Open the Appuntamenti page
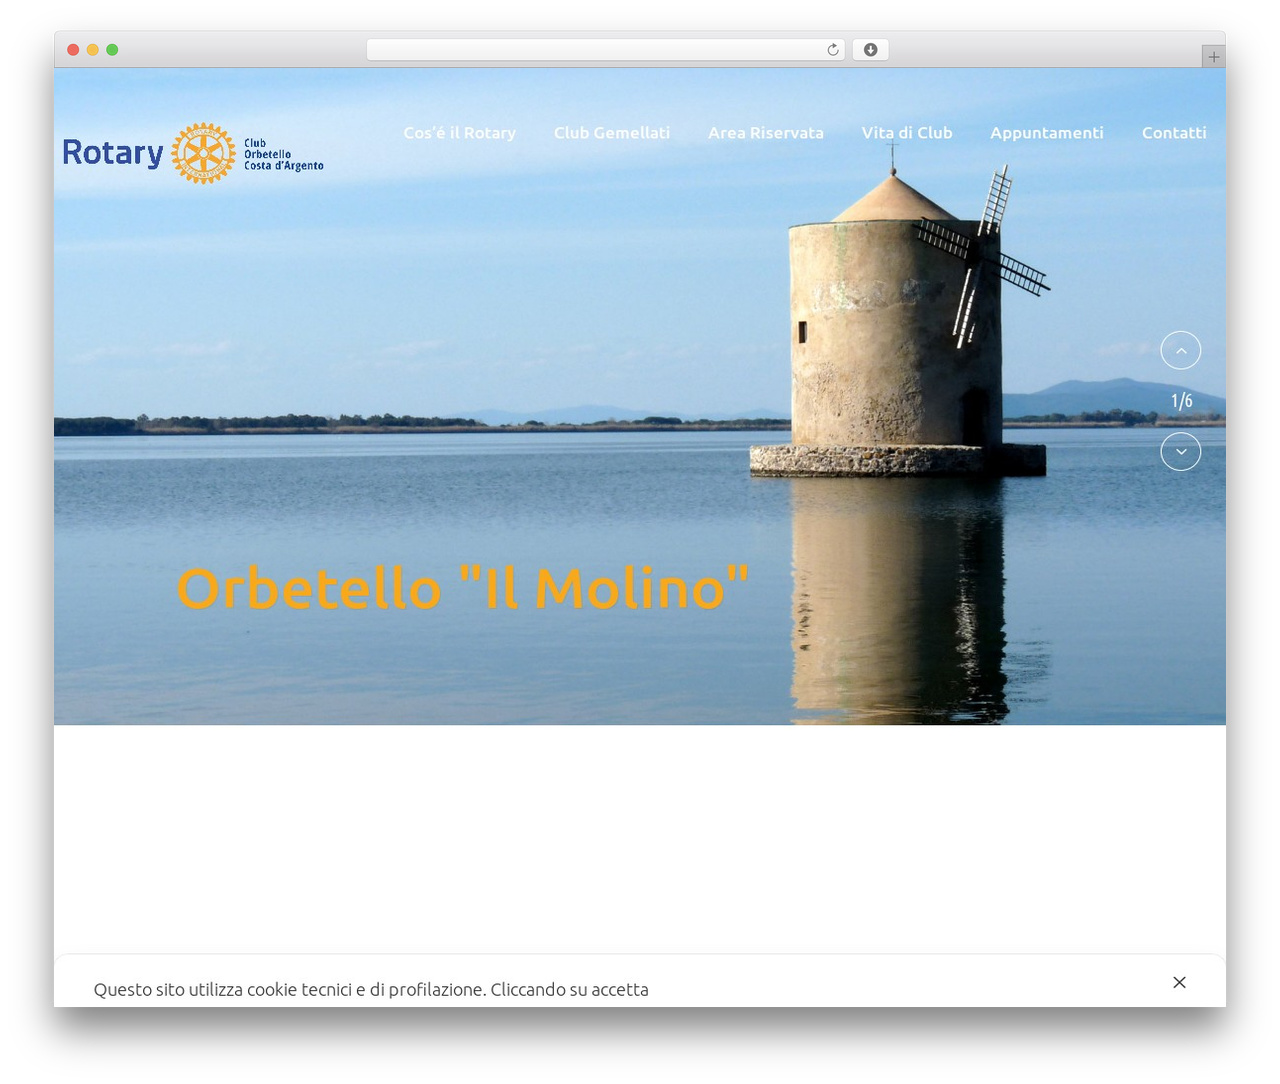The width and height of the screenshot is (1280, 1084). [1047, 132]
